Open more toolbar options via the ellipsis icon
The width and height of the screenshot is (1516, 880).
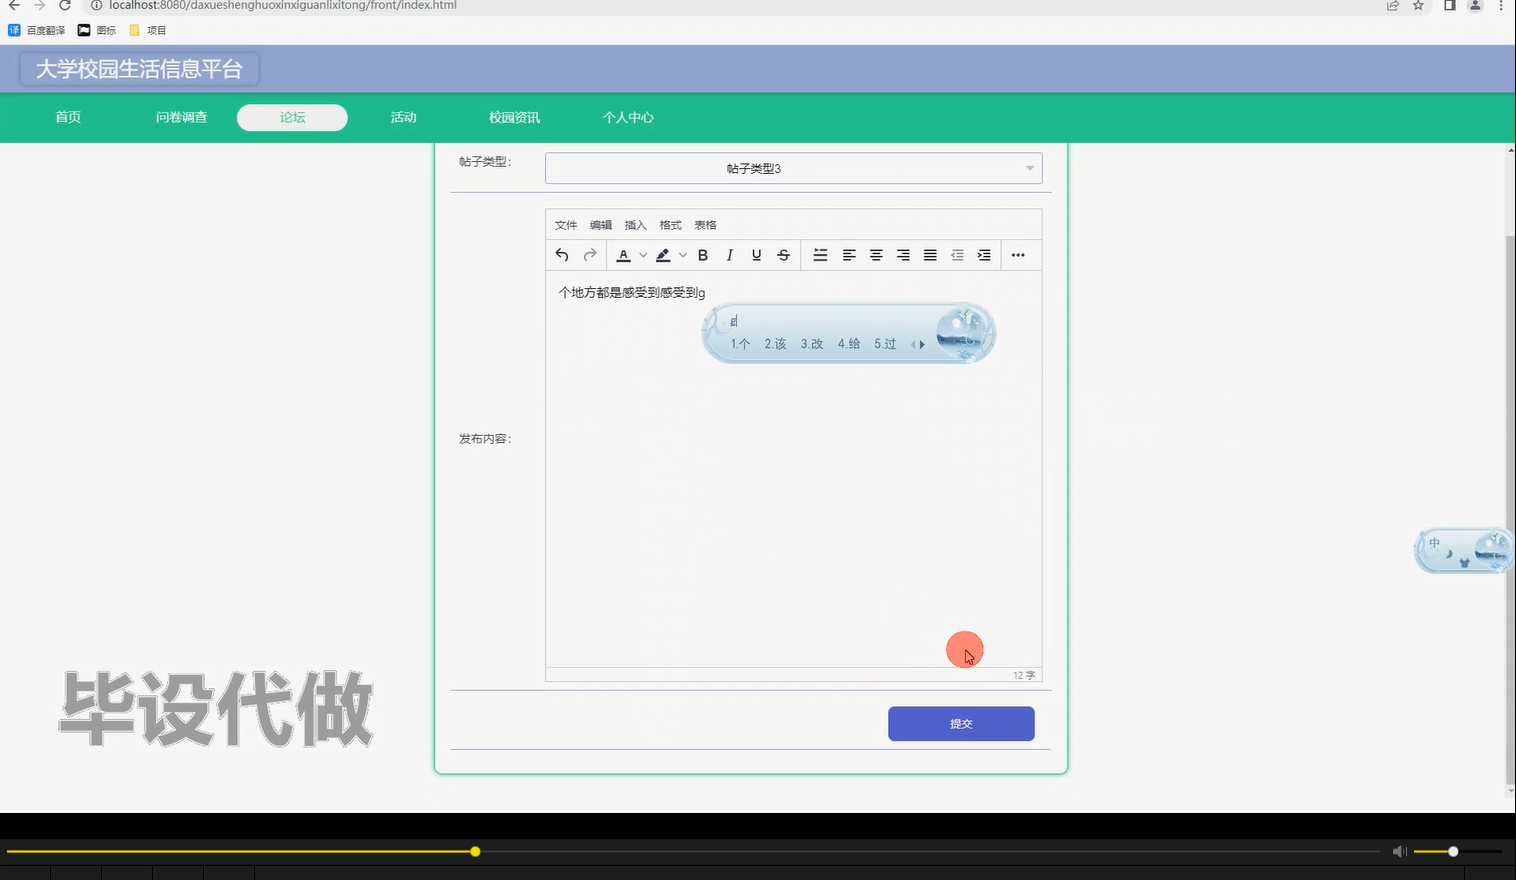click(x=1018, y=255)
